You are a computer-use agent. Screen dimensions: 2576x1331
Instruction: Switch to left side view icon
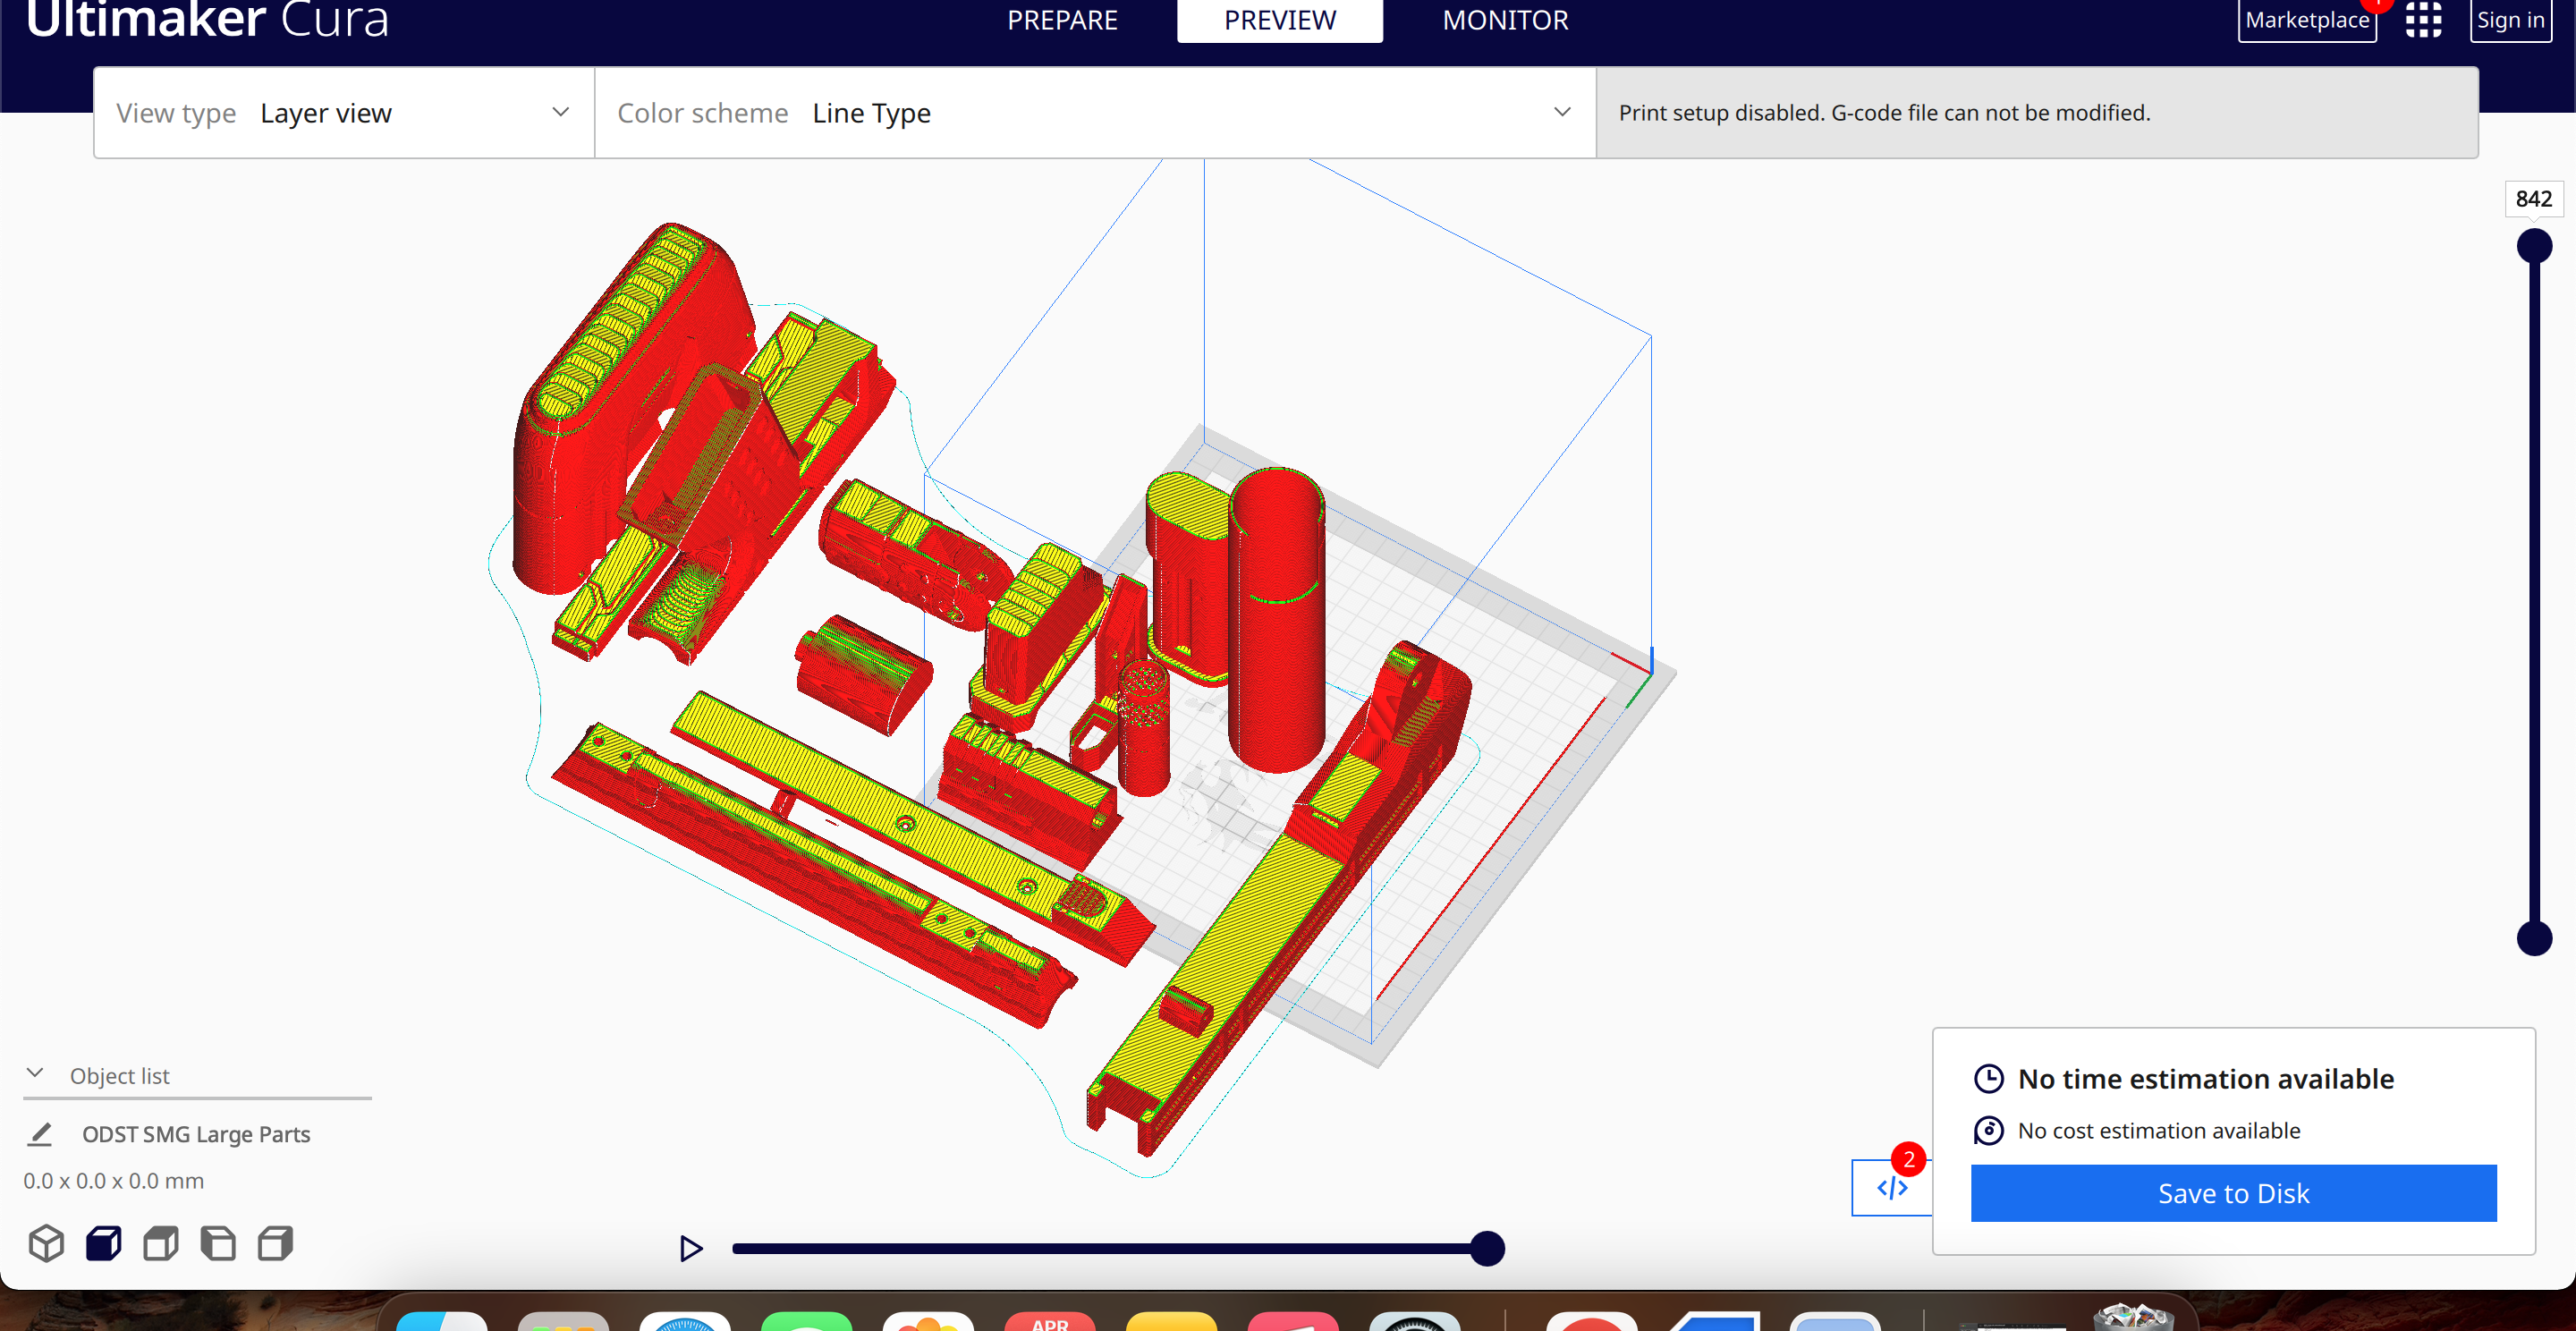click(x=218, y=1243)
